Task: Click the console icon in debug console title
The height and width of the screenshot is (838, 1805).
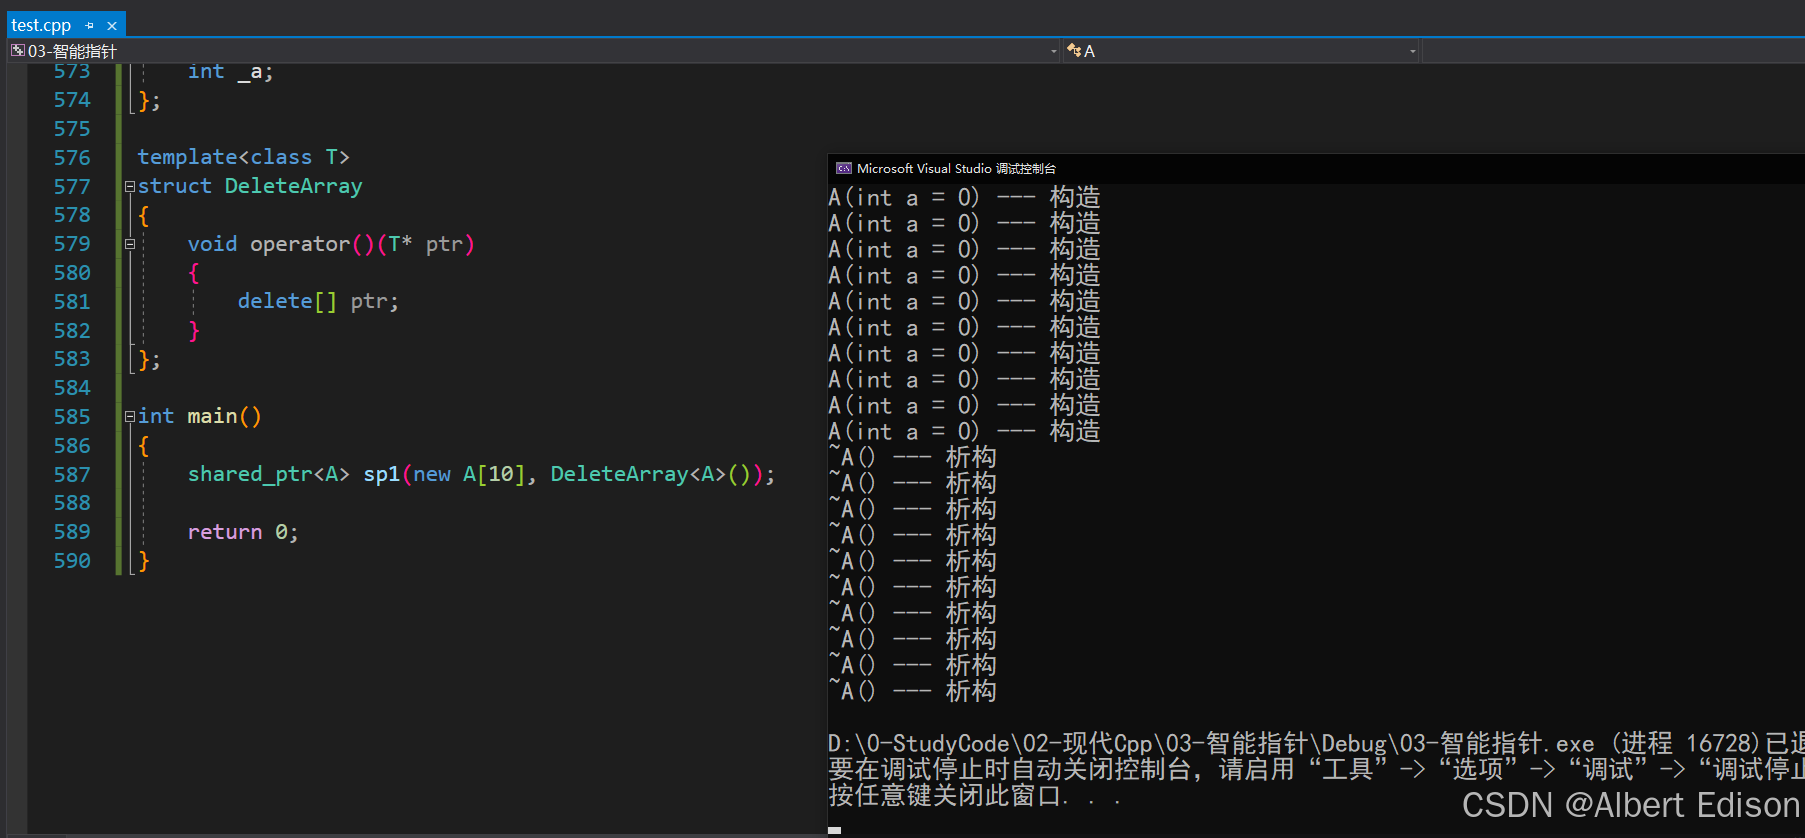Action: click(x=844, y=168)
